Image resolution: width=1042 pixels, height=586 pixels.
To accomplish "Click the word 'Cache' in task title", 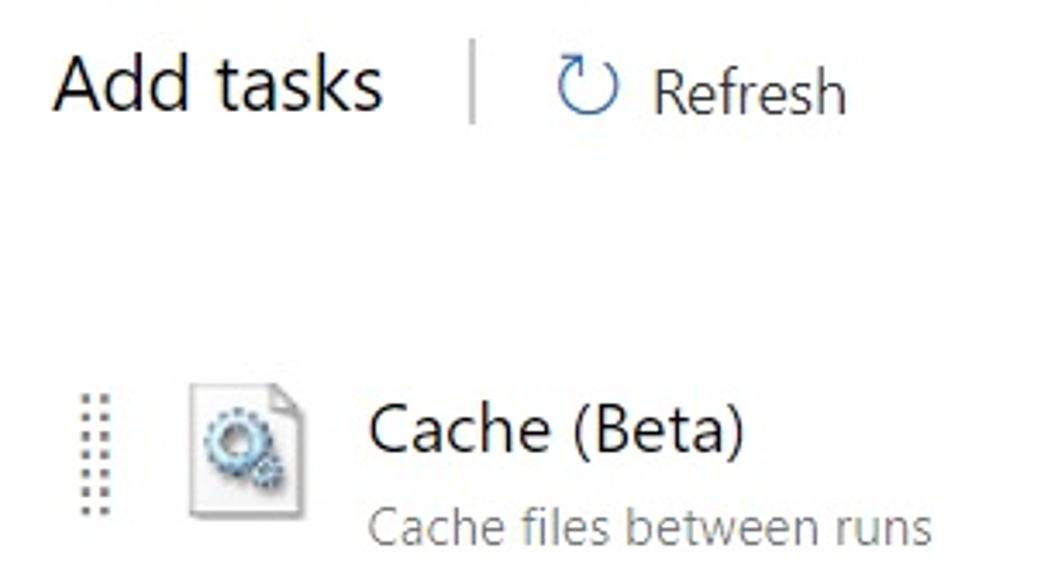I will (459, 430).
